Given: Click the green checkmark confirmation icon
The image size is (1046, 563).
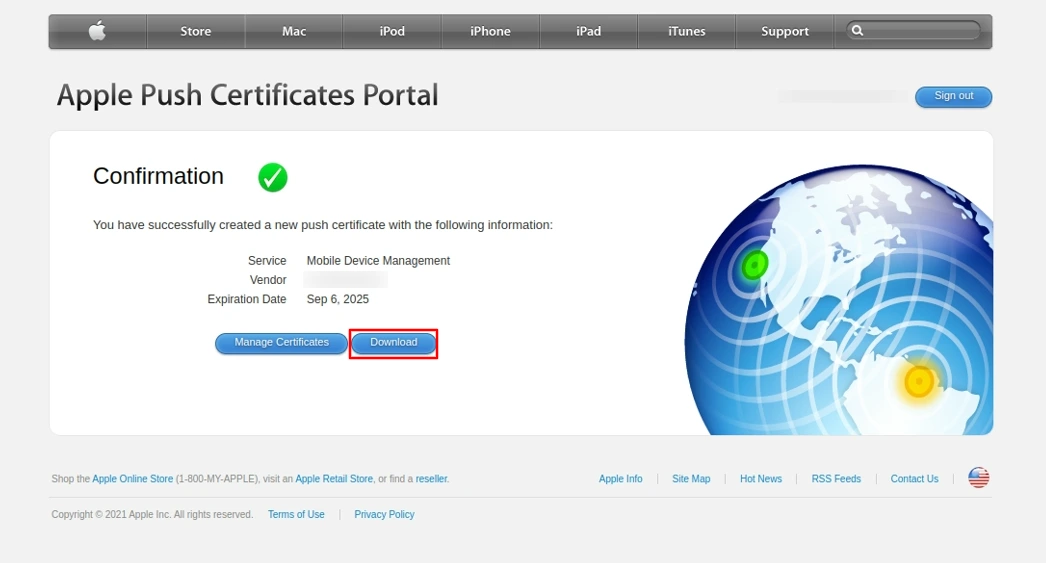Looking at the screenshot, I should coord(273,177).
